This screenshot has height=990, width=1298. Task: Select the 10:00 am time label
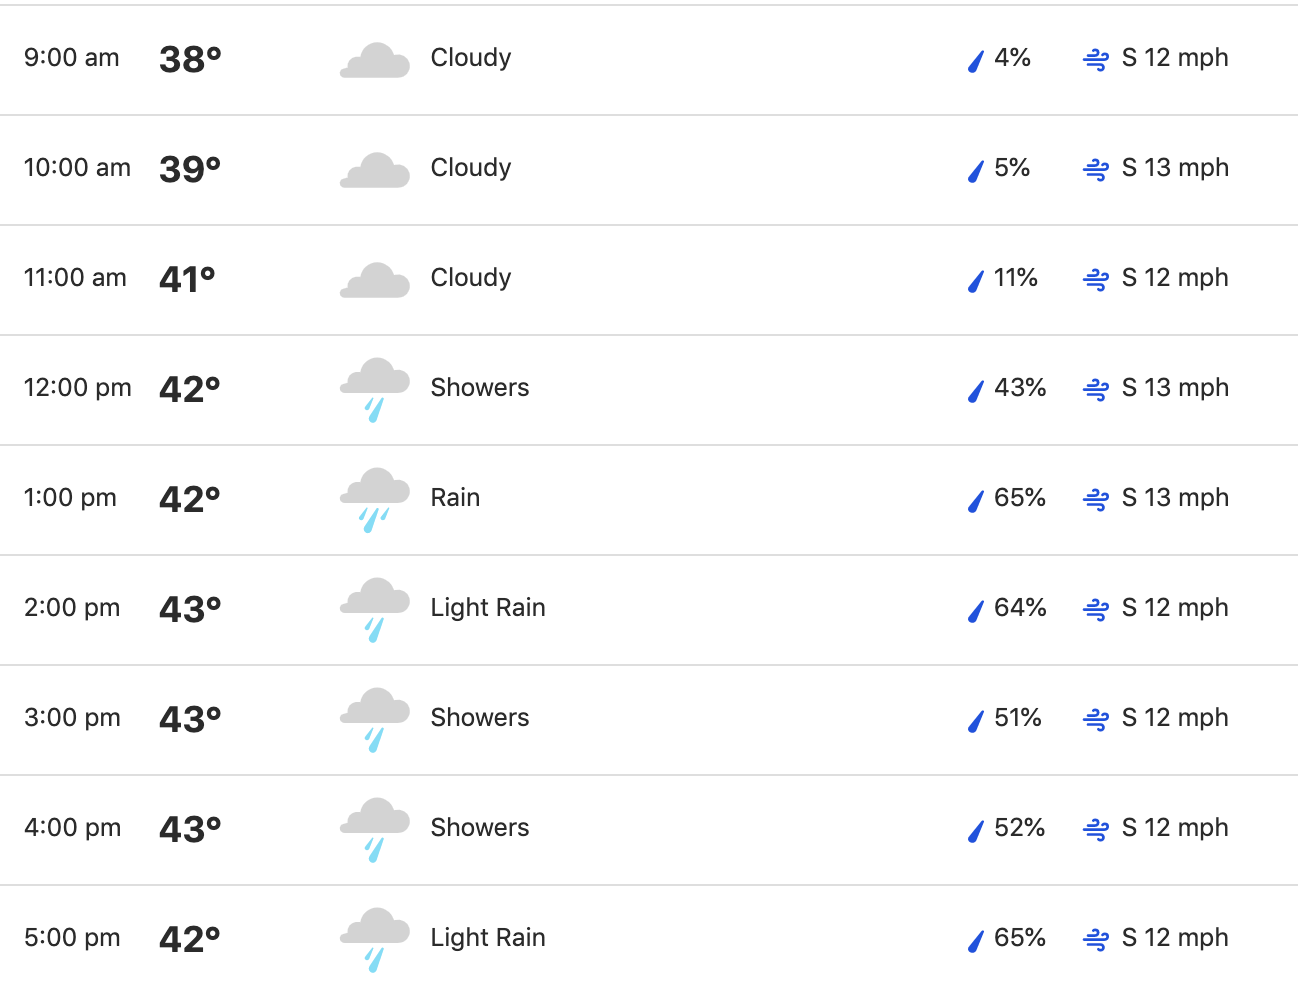tap(77, 168)
